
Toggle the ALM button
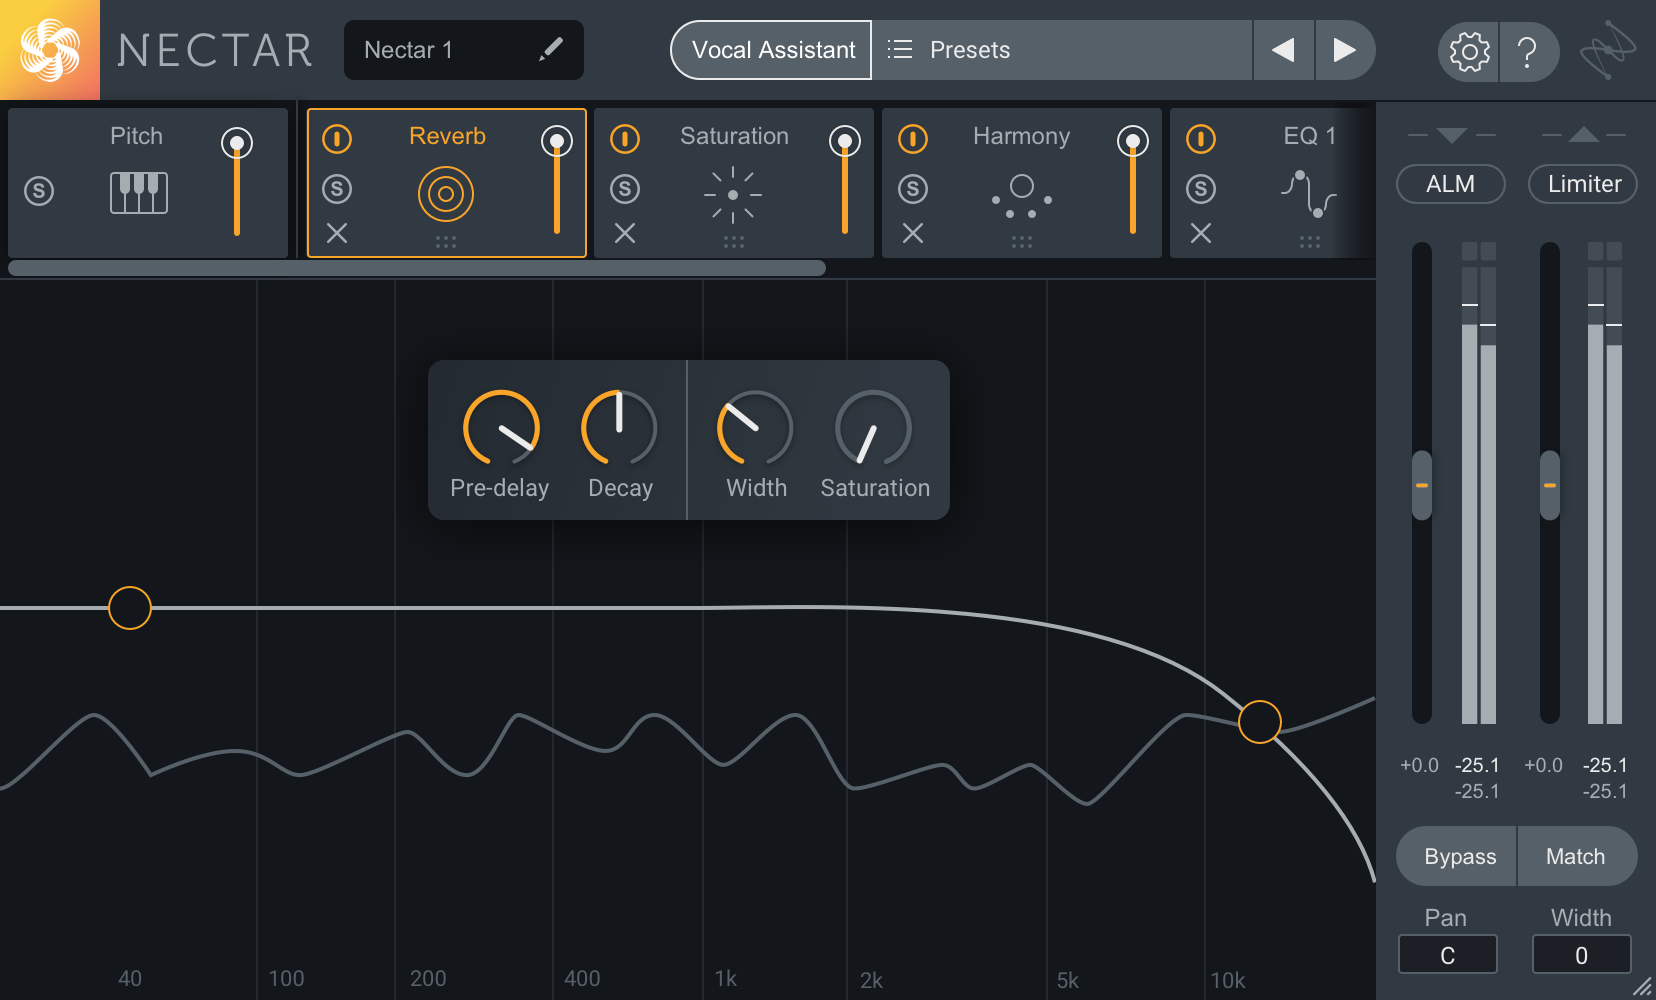1450,184
